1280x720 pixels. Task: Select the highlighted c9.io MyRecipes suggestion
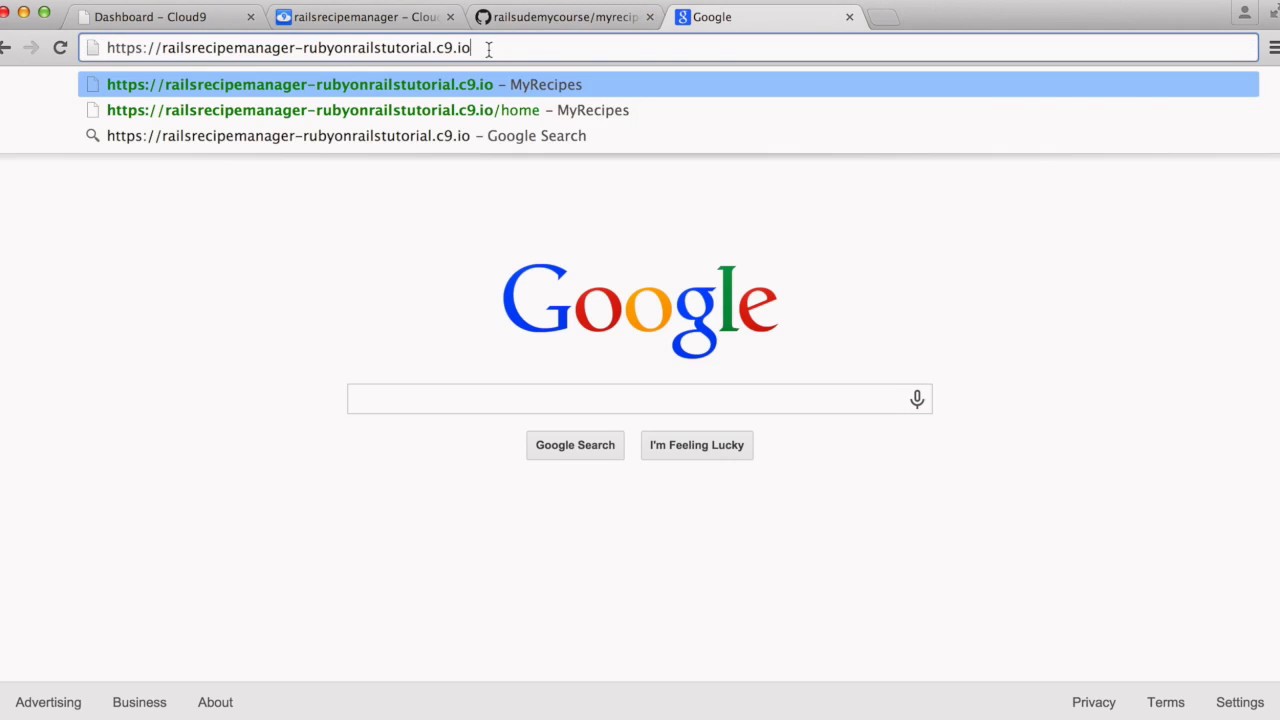[x=668, y=84]
